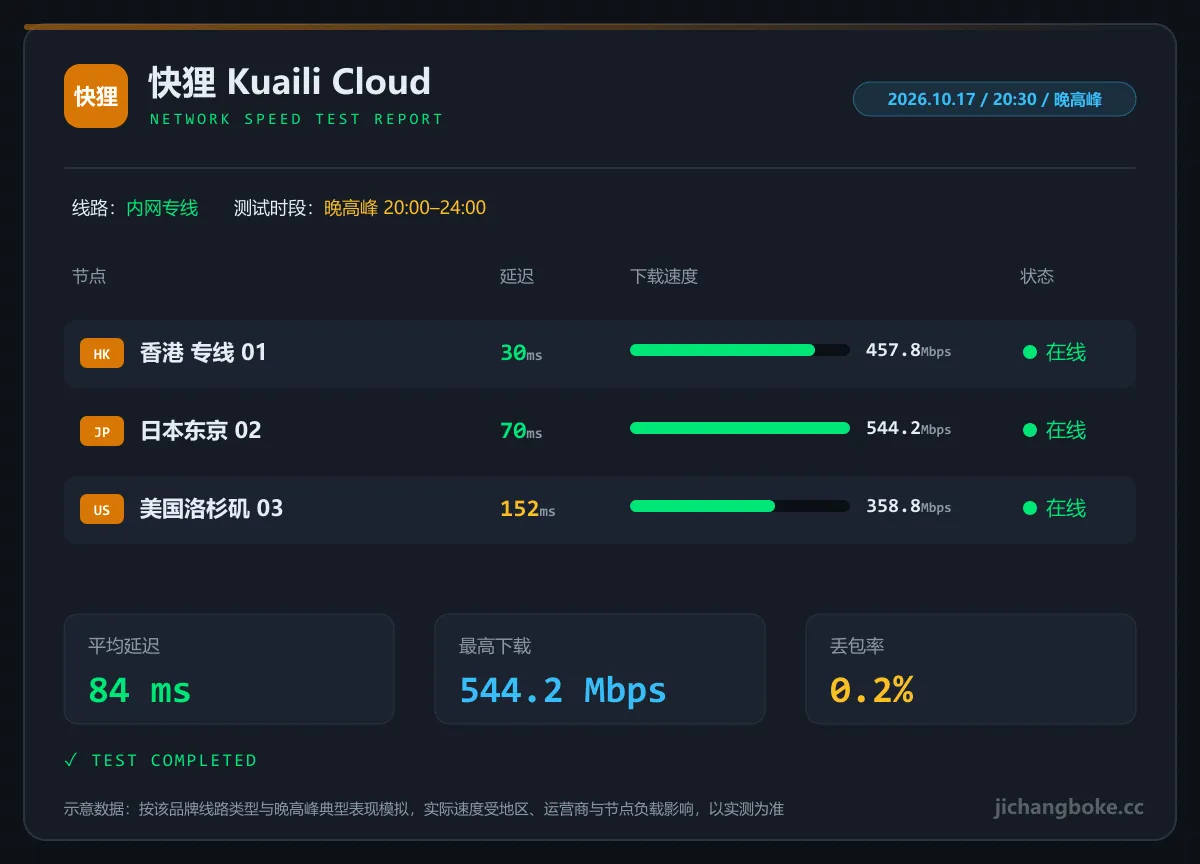
Task: Open the 最高下载 544.2 Mbps card
Action: coord(600,669)
